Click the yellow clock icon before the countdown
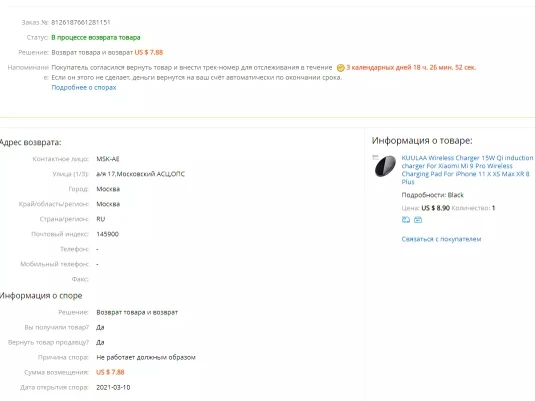The width and height of the screenshot is (535, 401). click(340, 68)
